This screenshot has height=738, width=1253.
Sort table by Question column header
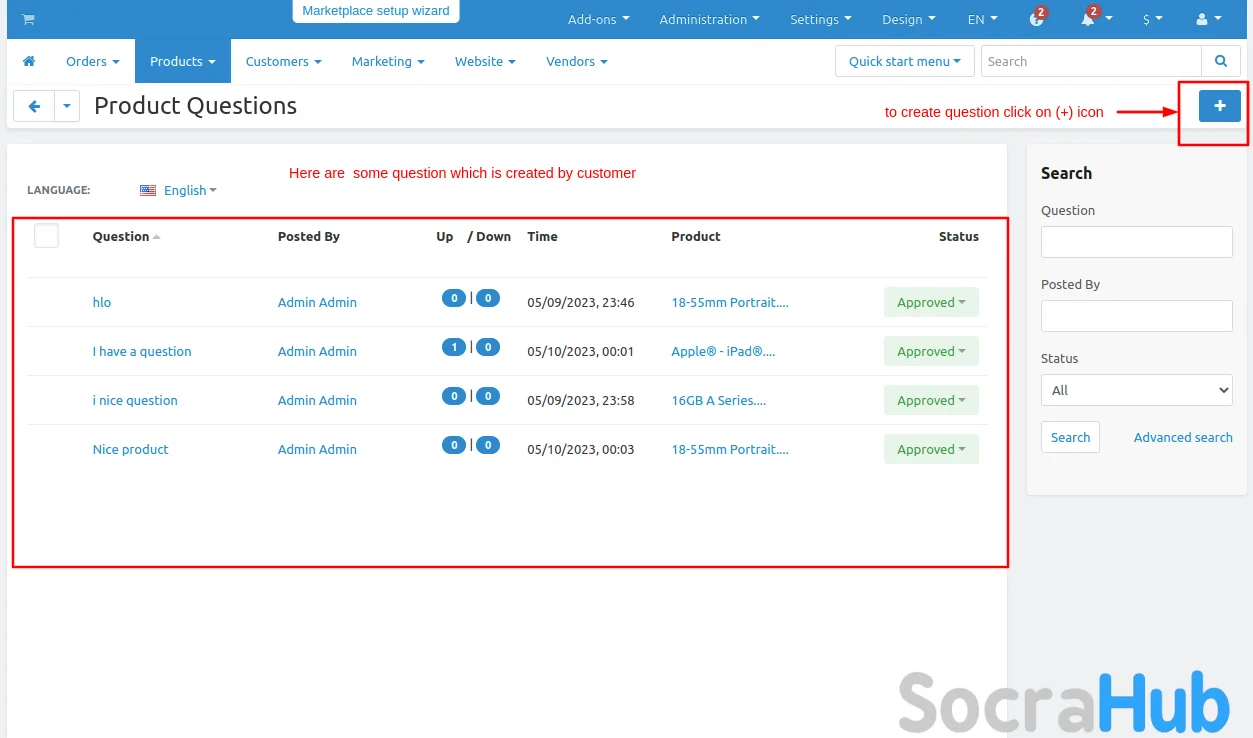point(121,236)
